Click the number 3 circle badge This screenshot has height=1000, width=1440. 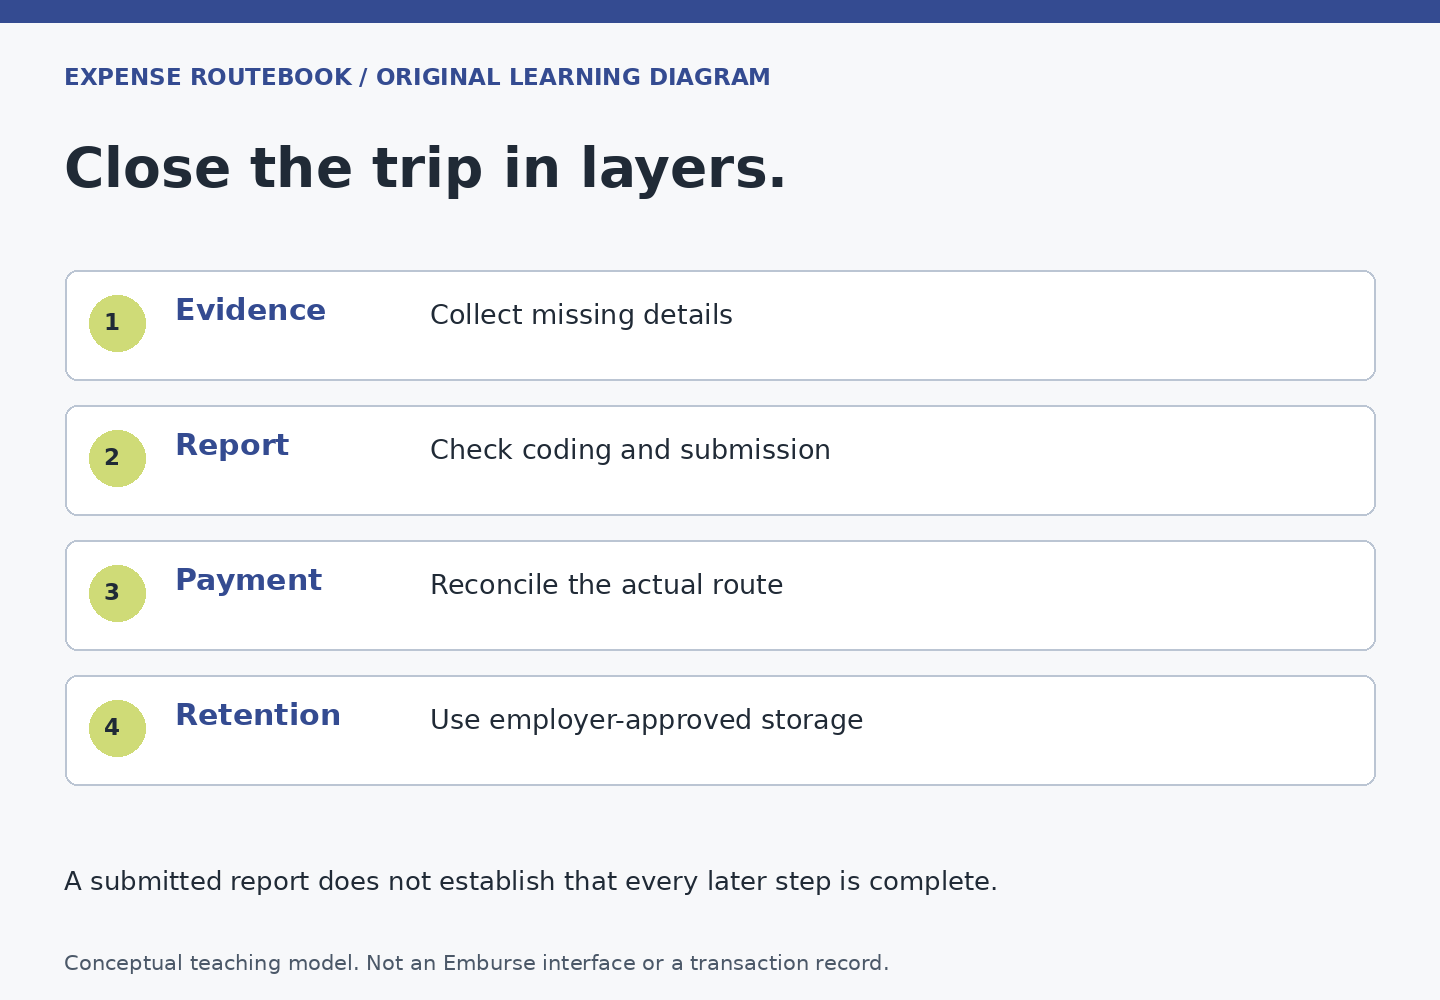coord(117,593)
